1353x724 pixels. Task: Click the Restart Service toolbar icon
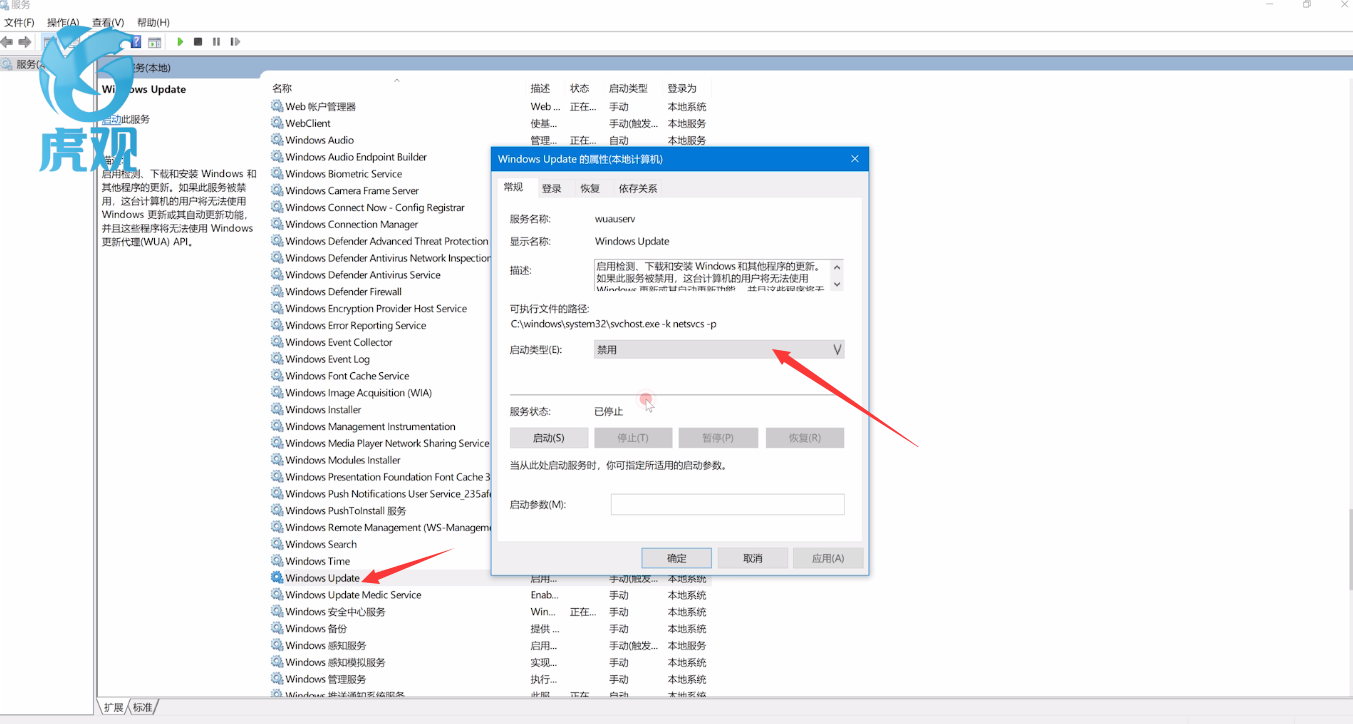tap(235, 42)
